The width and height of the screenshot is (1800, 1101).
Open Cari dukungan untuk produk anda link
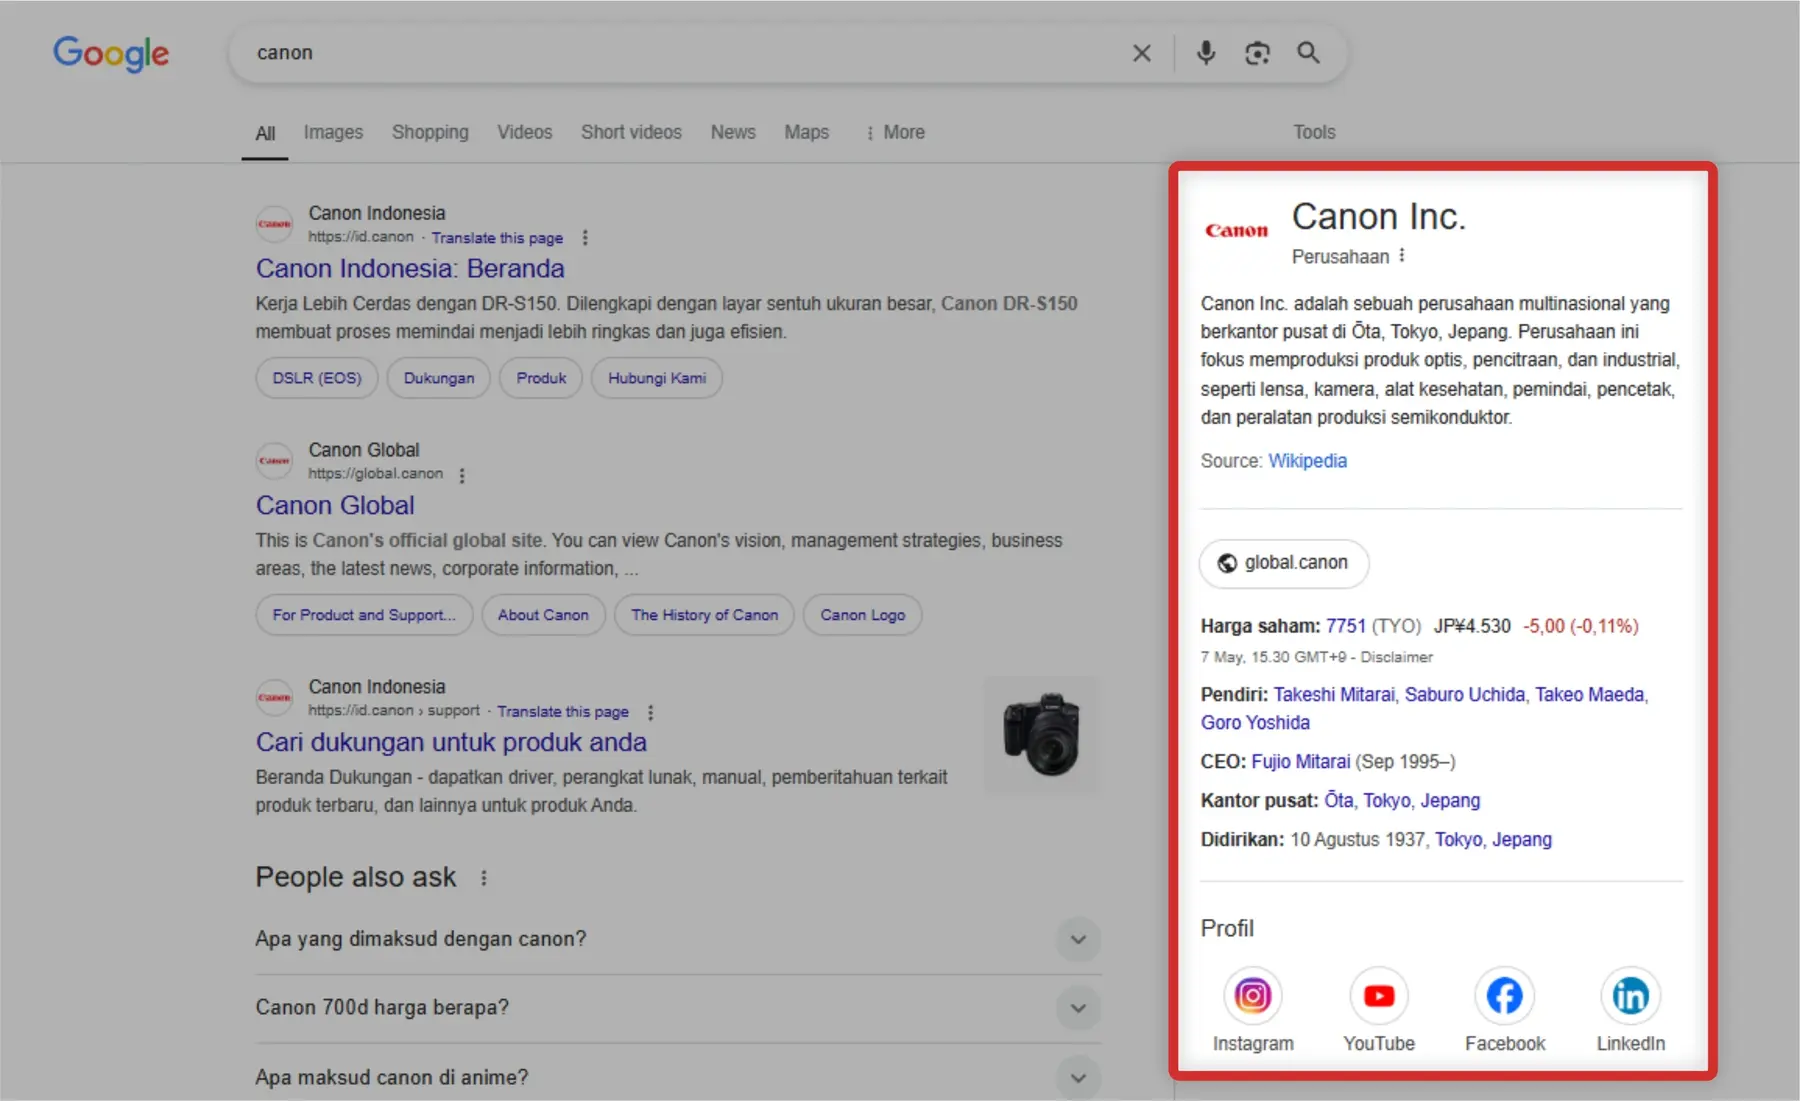pyautogui.click(x=451, y=742)
